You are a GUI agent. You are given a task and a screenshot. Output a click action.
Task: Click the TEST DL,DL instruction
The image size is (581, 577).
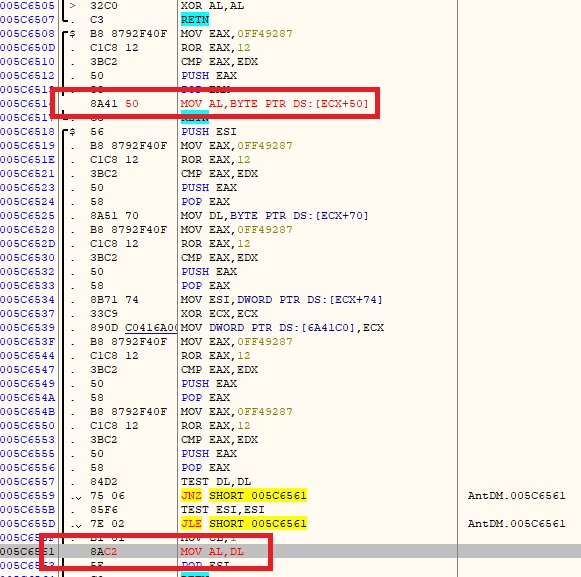pyautogui.click(x=216, y=481)
